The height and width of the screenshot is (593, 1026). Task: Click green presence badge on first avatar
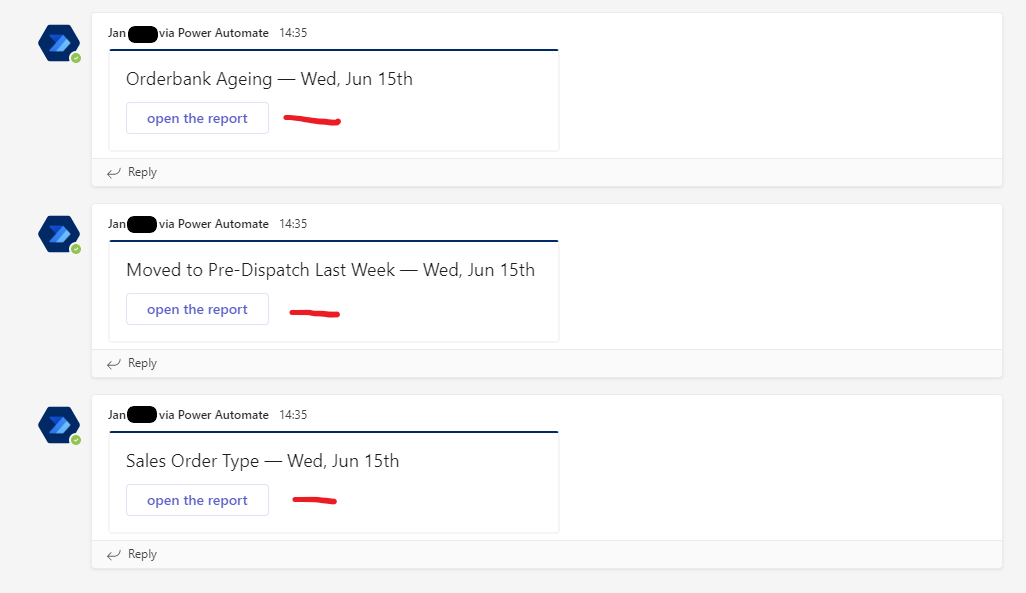click(75, 58)
